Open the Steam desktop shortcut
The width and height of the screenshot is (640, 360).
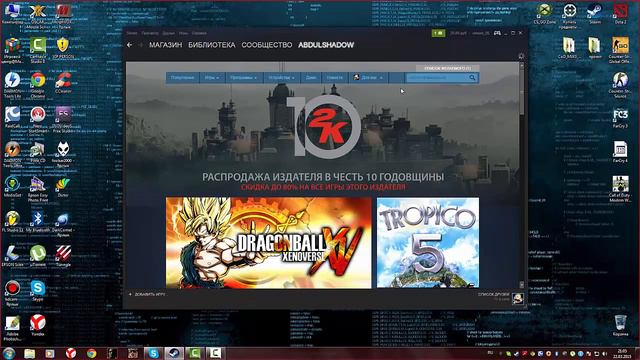click(595, 13)
